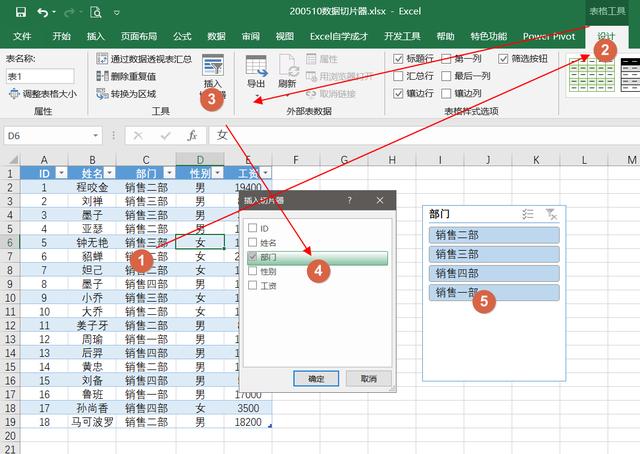Toggle the Filter Button (筛选按钮) checkbox
640x454 pixels.
click(x=503, y=59)
